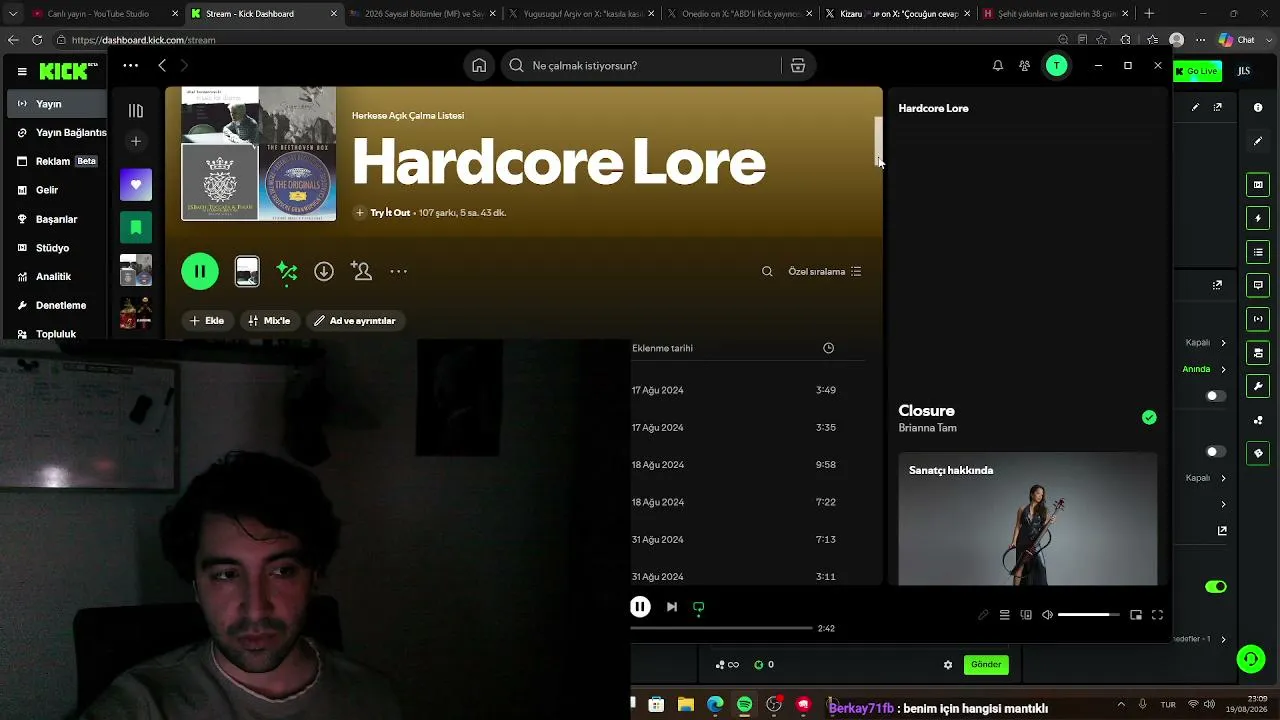
Task: Create new playlist with plus icon
Action: [136, 141]
